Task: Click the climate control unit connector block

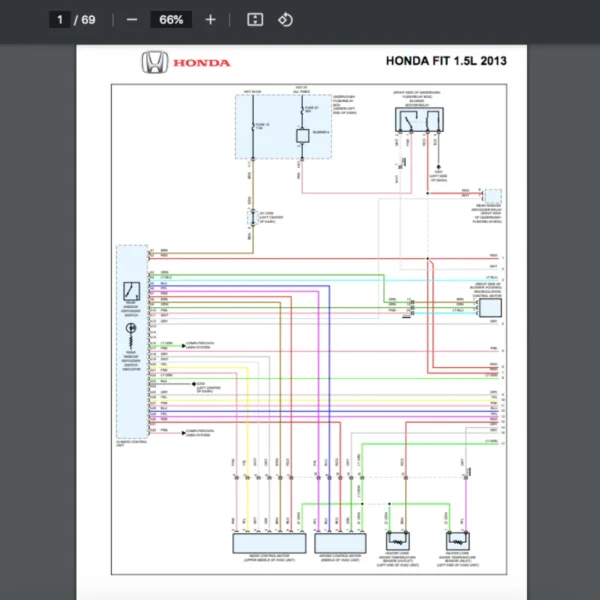Action: point(131,340)
